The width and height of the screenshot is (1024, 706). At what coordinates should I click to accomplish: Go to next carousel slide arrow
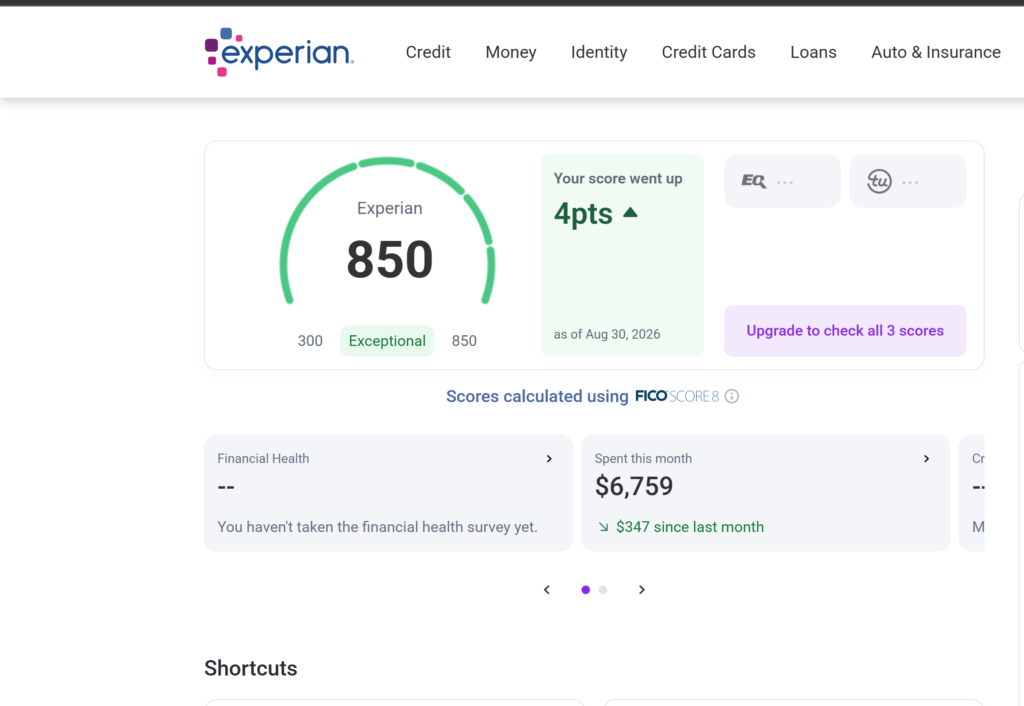[642, 590]
